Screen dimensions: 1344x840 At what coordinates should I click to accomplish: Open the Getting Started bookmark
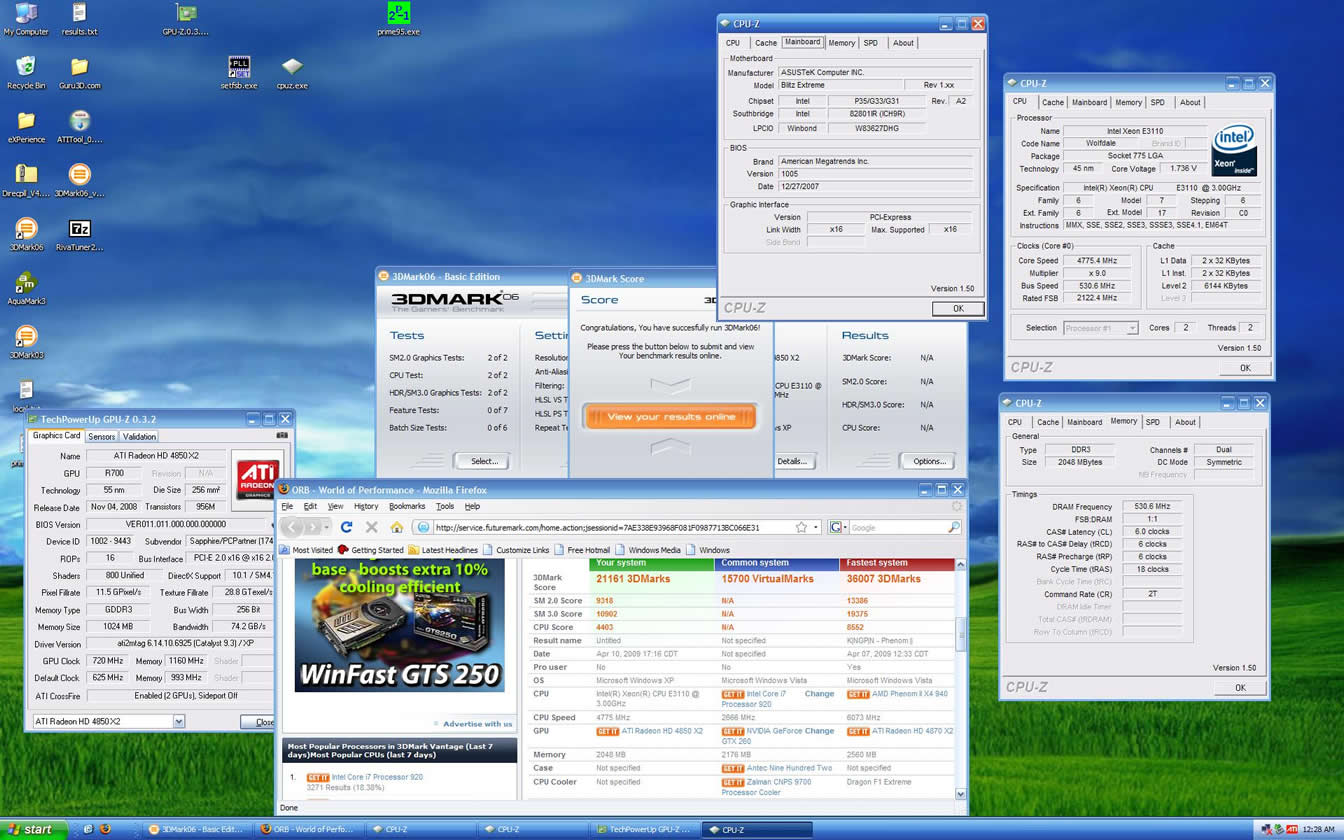[371, 550]
